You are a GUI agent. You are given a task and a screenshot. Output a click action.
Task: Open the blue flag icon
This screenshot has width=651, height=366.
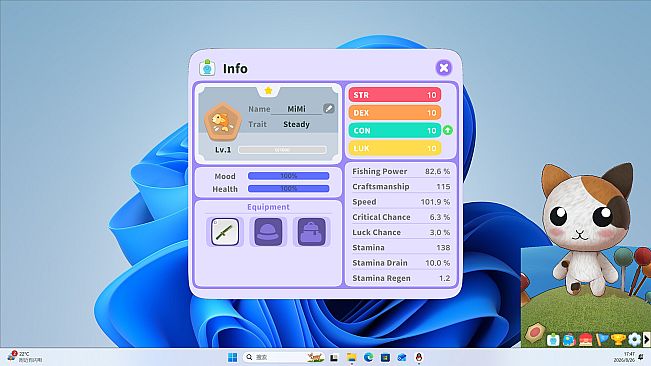(x=602, y=340)
